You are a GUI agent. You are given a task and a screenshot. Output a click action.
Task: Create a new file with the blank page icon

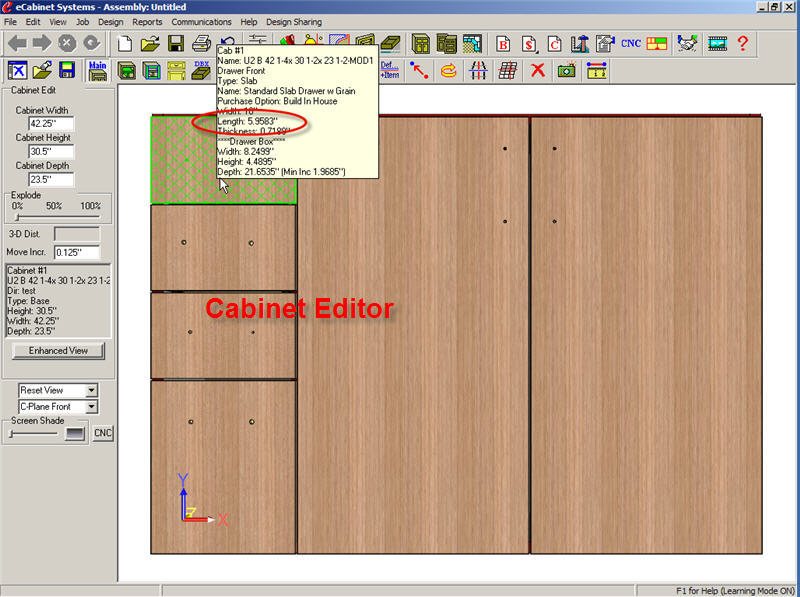click(x=125, y=43)
